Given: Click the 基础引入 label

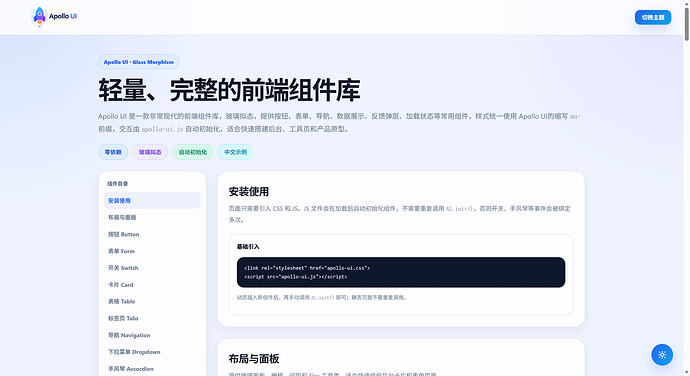Looking at the screenshot, I should [248, 247].
